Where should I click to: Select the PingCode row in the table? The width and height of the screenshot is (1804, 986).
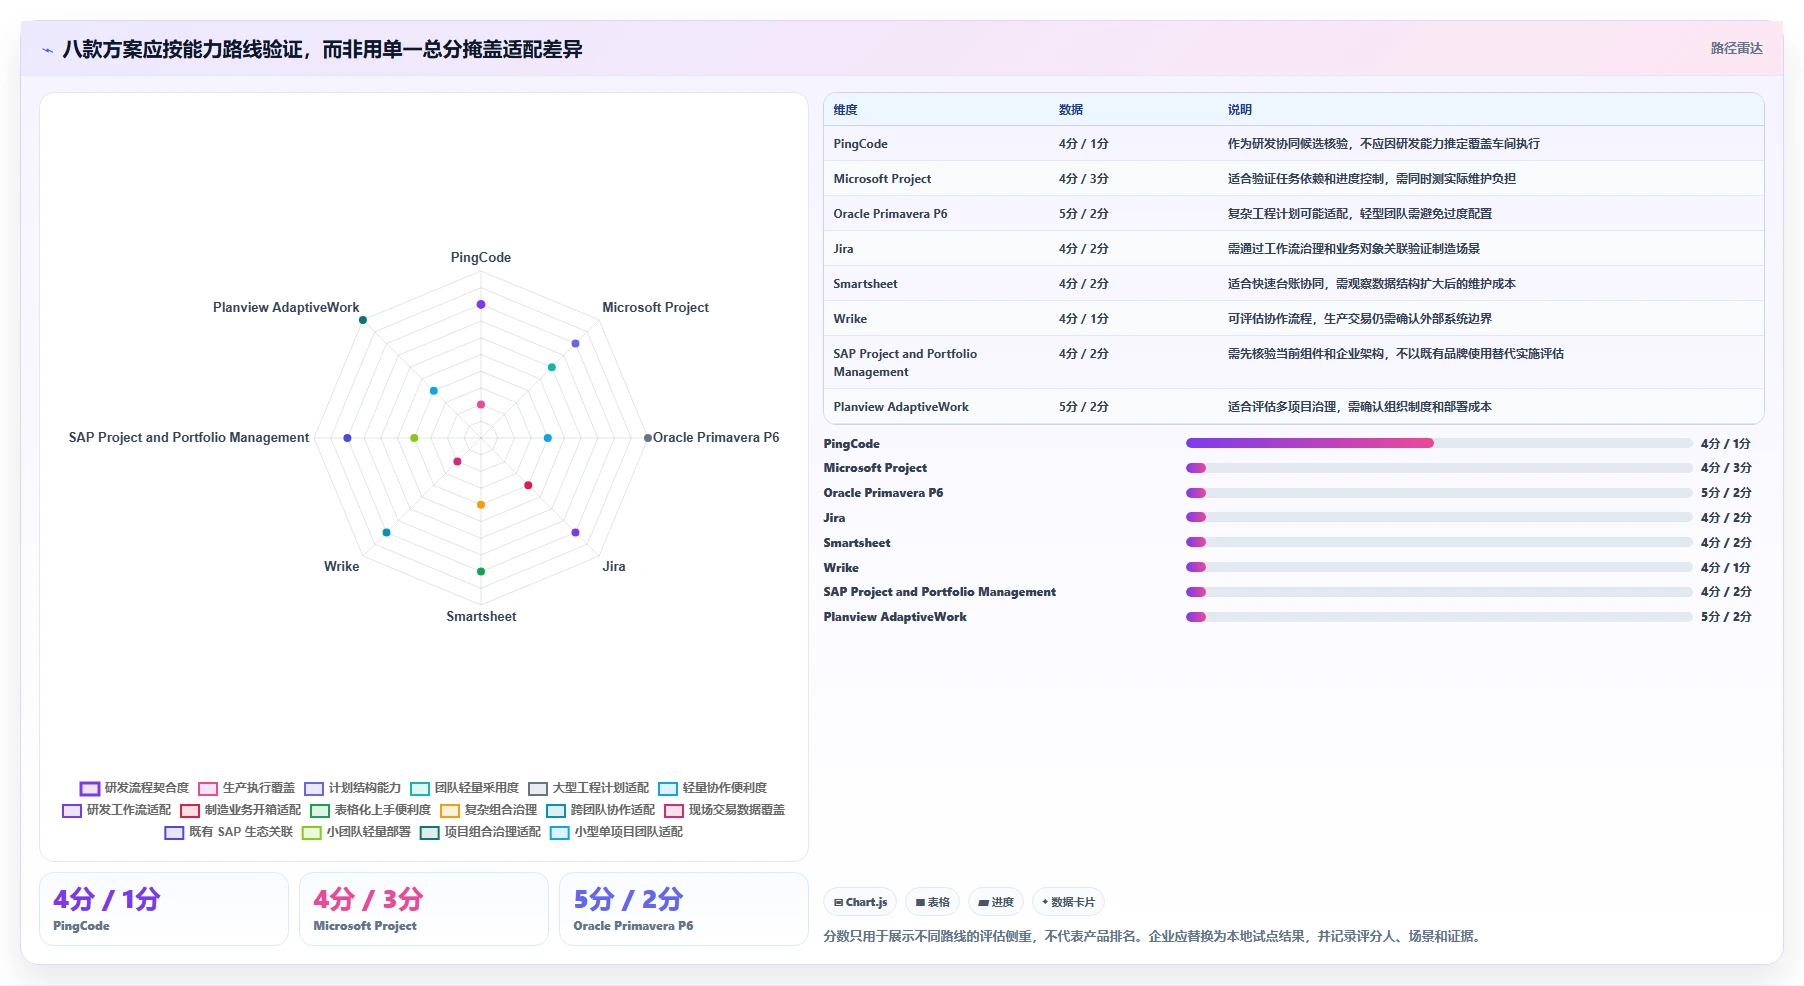point(1294,144)
